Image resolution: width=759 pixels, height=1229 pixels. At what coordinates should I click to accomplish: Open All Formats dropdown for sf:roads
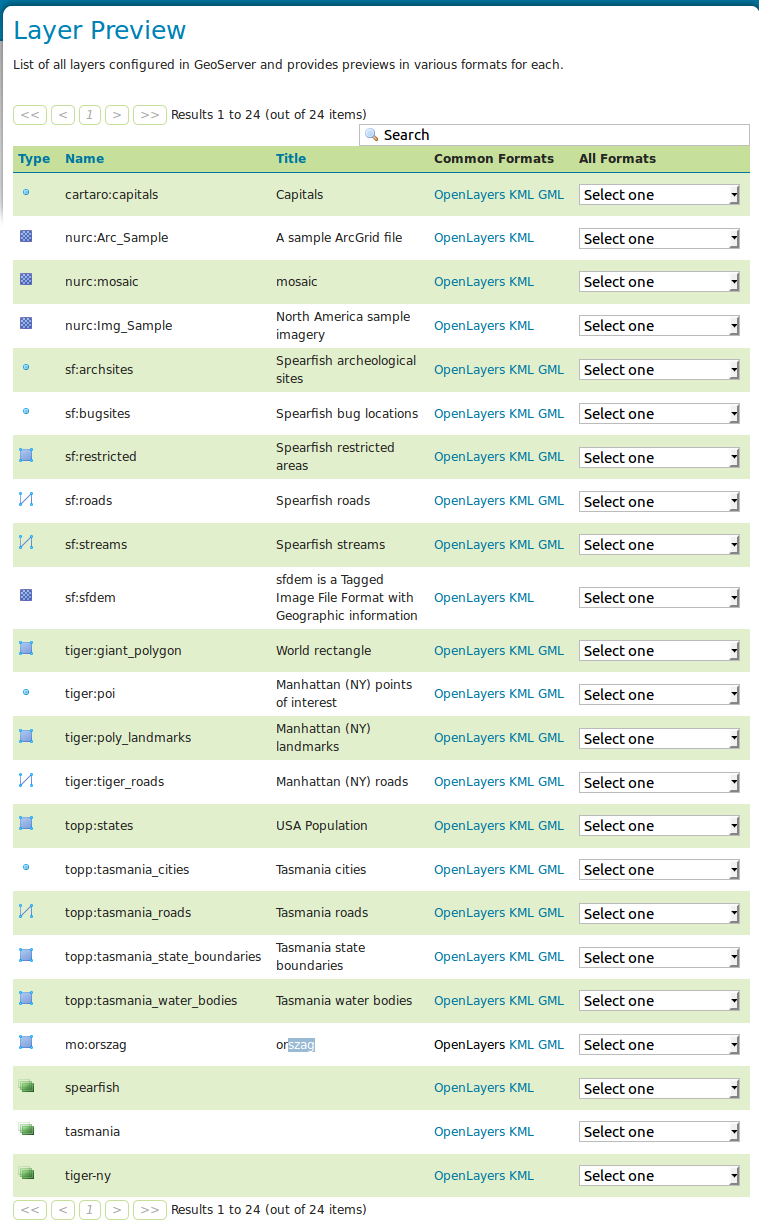pos(659,502)
